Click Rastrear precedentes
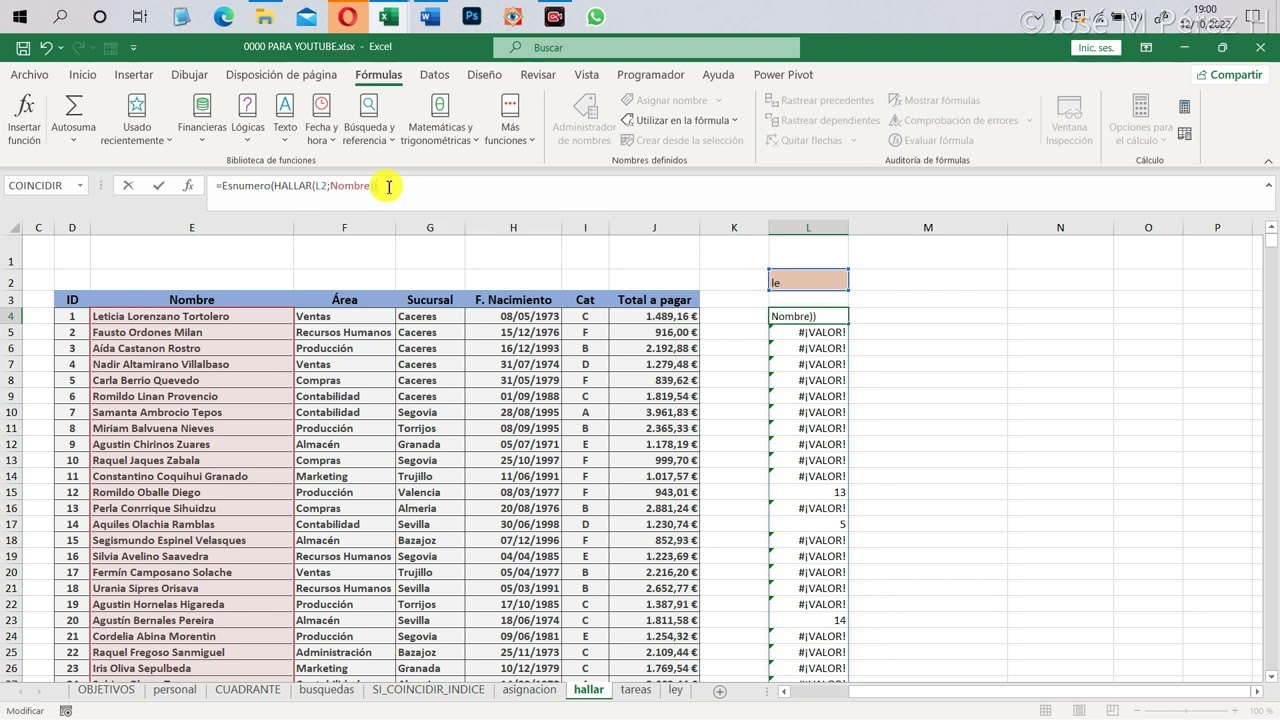 point(820,100)
